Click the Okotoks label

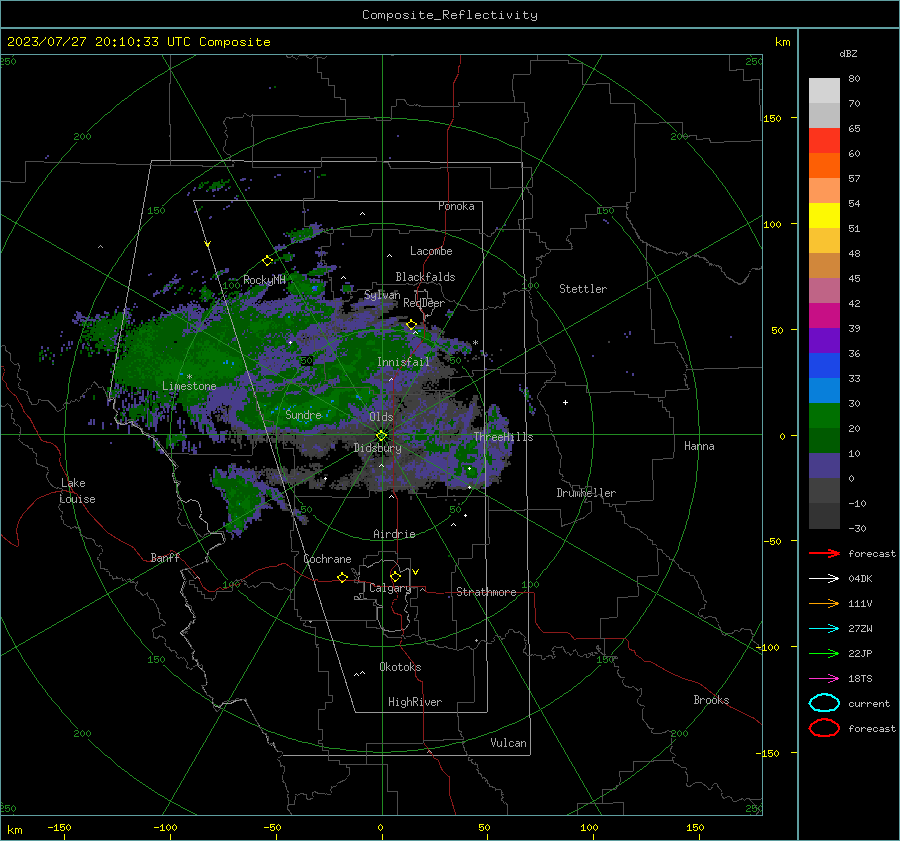tap(400, 667)
